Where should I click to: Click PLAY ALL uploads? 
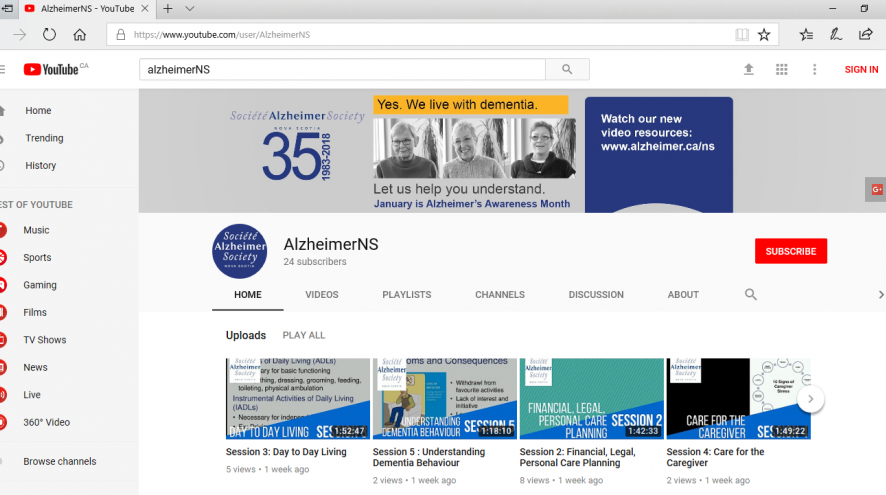click(303, 335)
